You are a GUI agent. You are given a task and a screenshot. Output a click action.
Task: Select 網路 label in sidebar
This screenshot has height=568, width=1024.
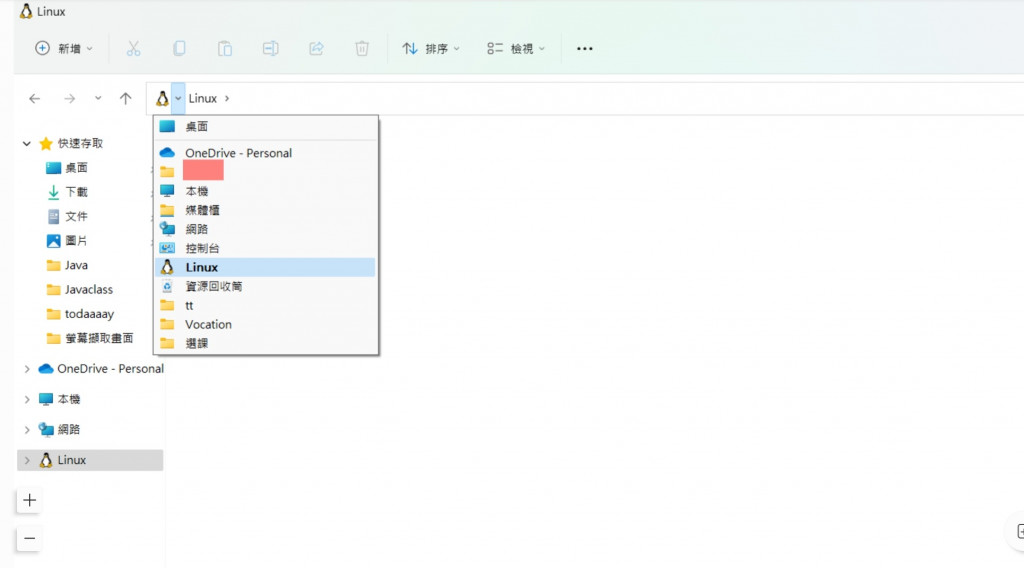[x=69, y=430]
